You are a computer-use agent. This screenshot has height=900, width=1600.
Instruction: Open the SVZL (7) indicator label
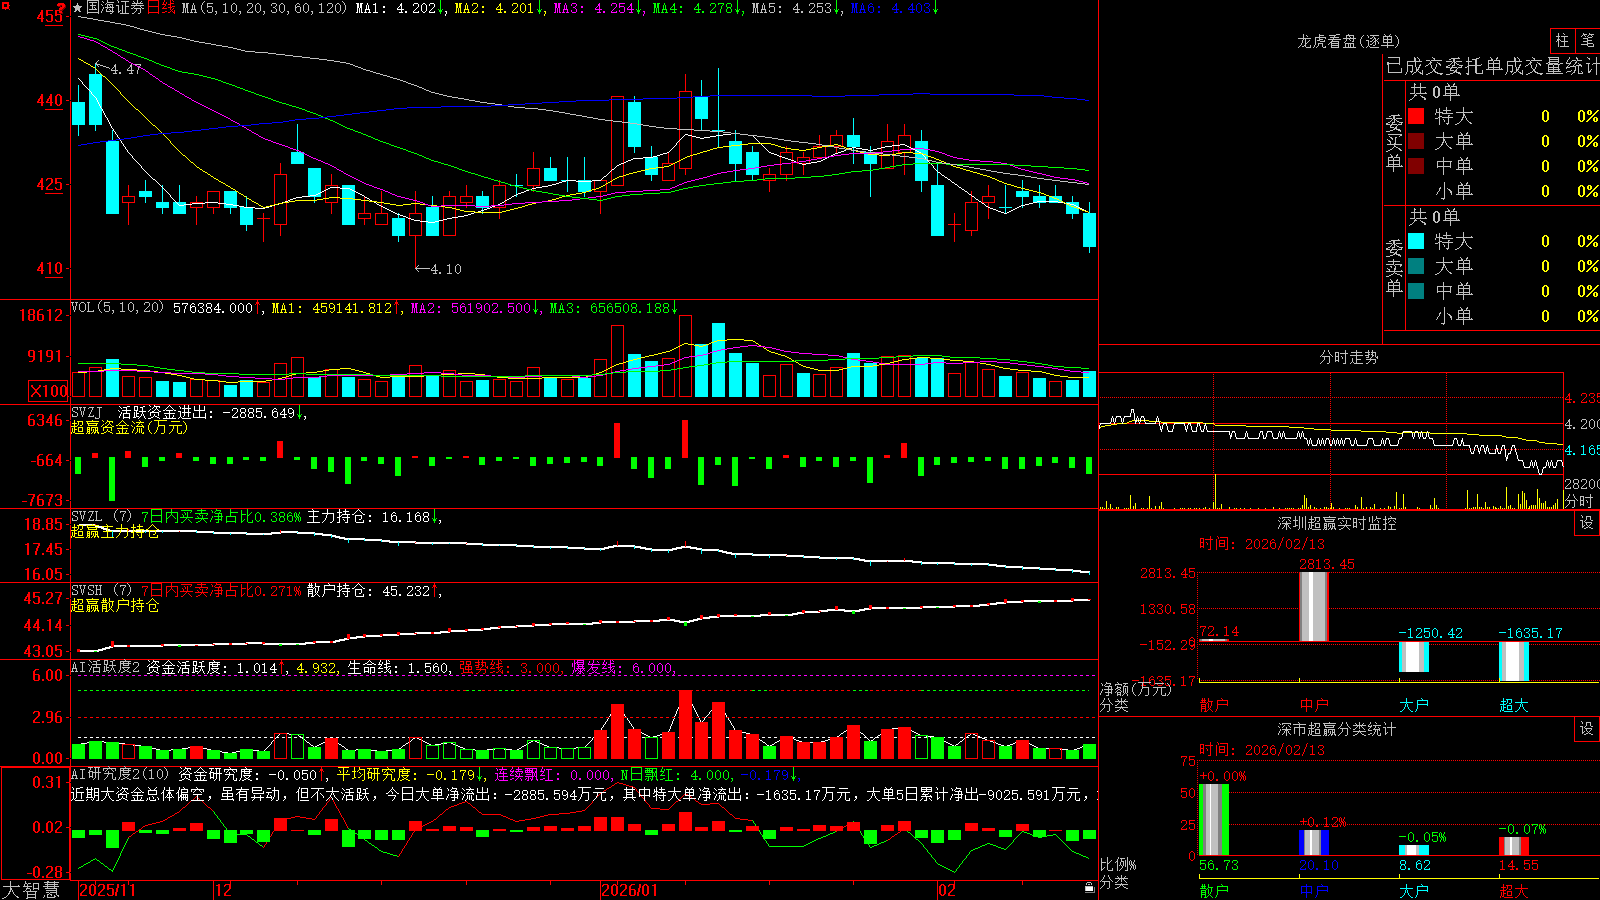pos(101,517)
